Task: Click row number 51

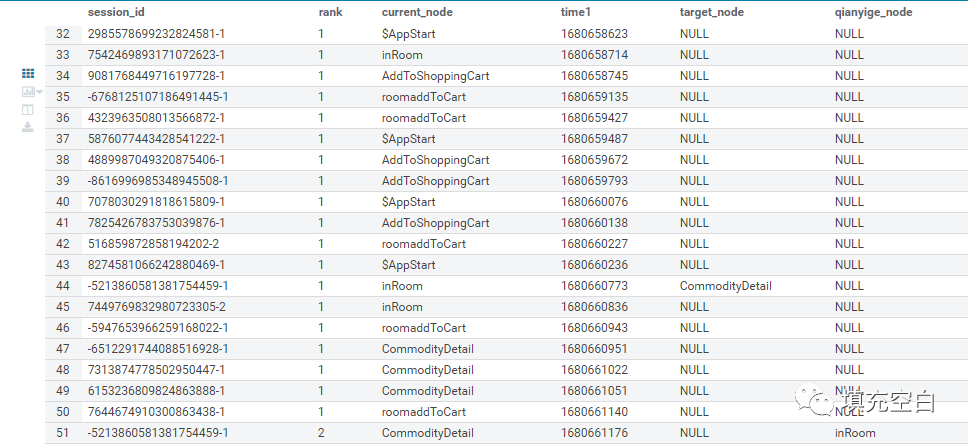Action: [x=63, y=433]
